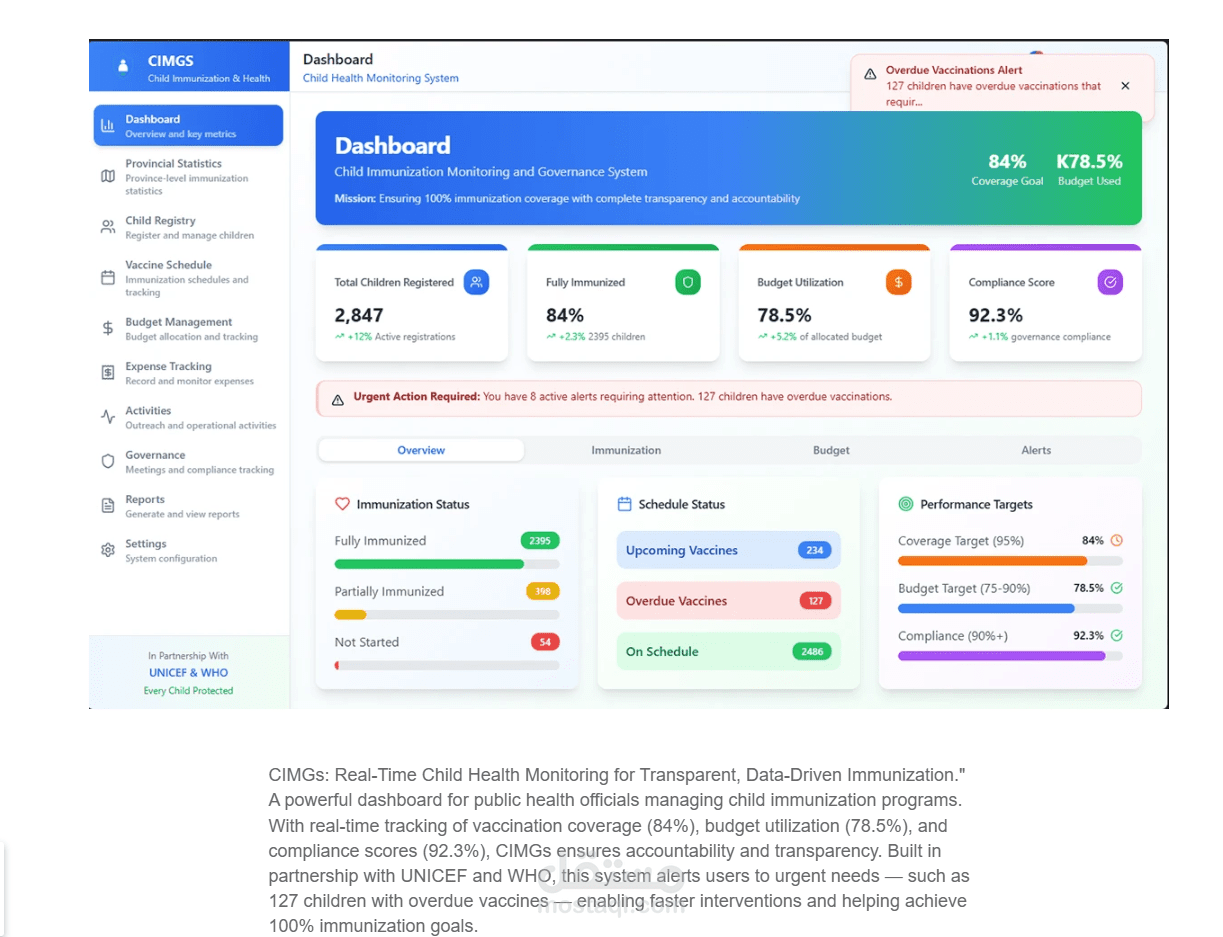Go to Reports in the sidebar
Viewport: 1223px width, 937px height.
point(189,506)
